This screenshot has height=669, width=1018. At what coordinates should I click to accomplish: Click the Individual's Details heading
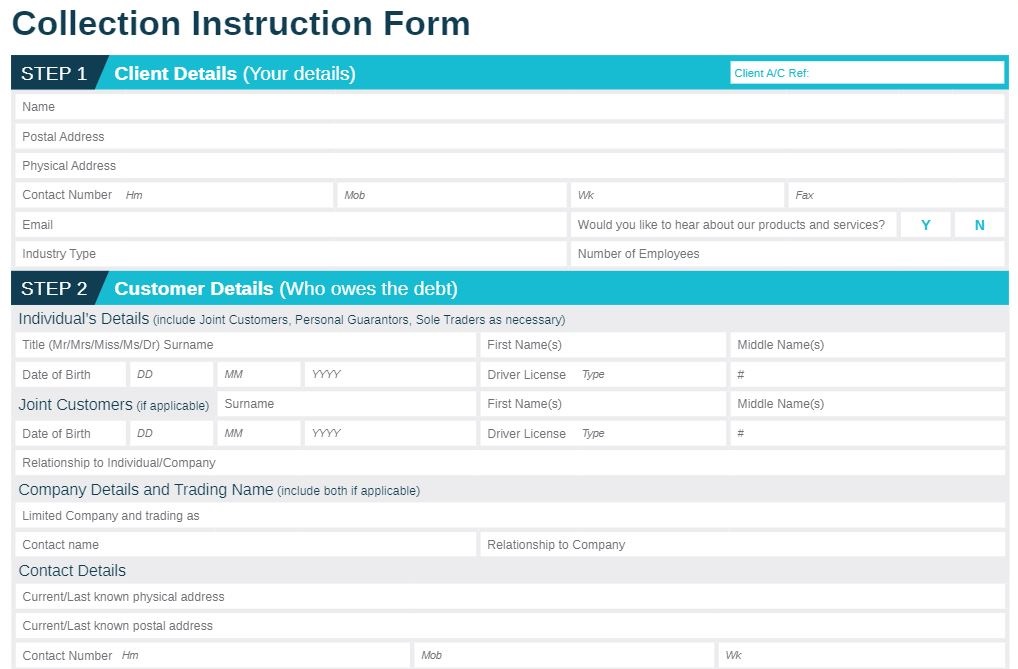[x=84, y=319]
